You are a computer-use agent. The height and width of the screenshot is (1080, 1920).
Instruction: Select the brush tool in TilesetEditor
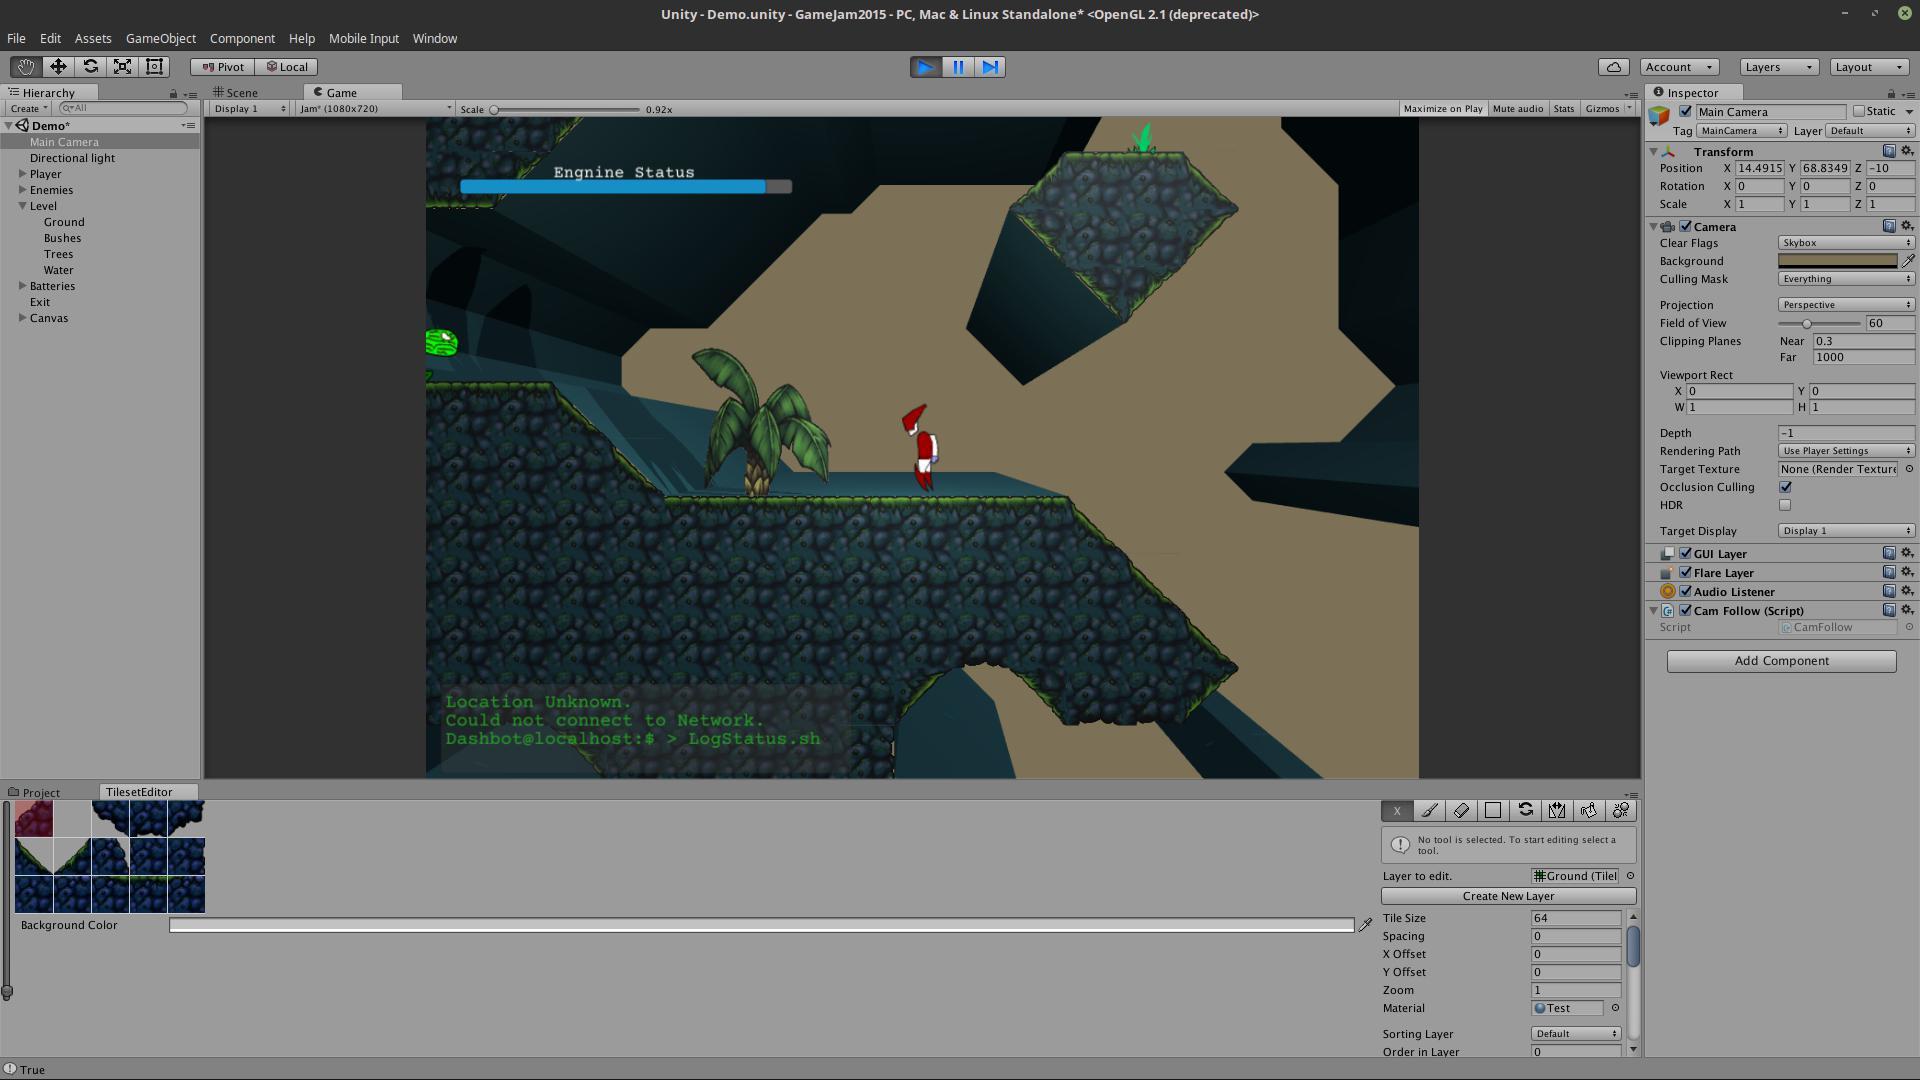[x=1429, y=810]
